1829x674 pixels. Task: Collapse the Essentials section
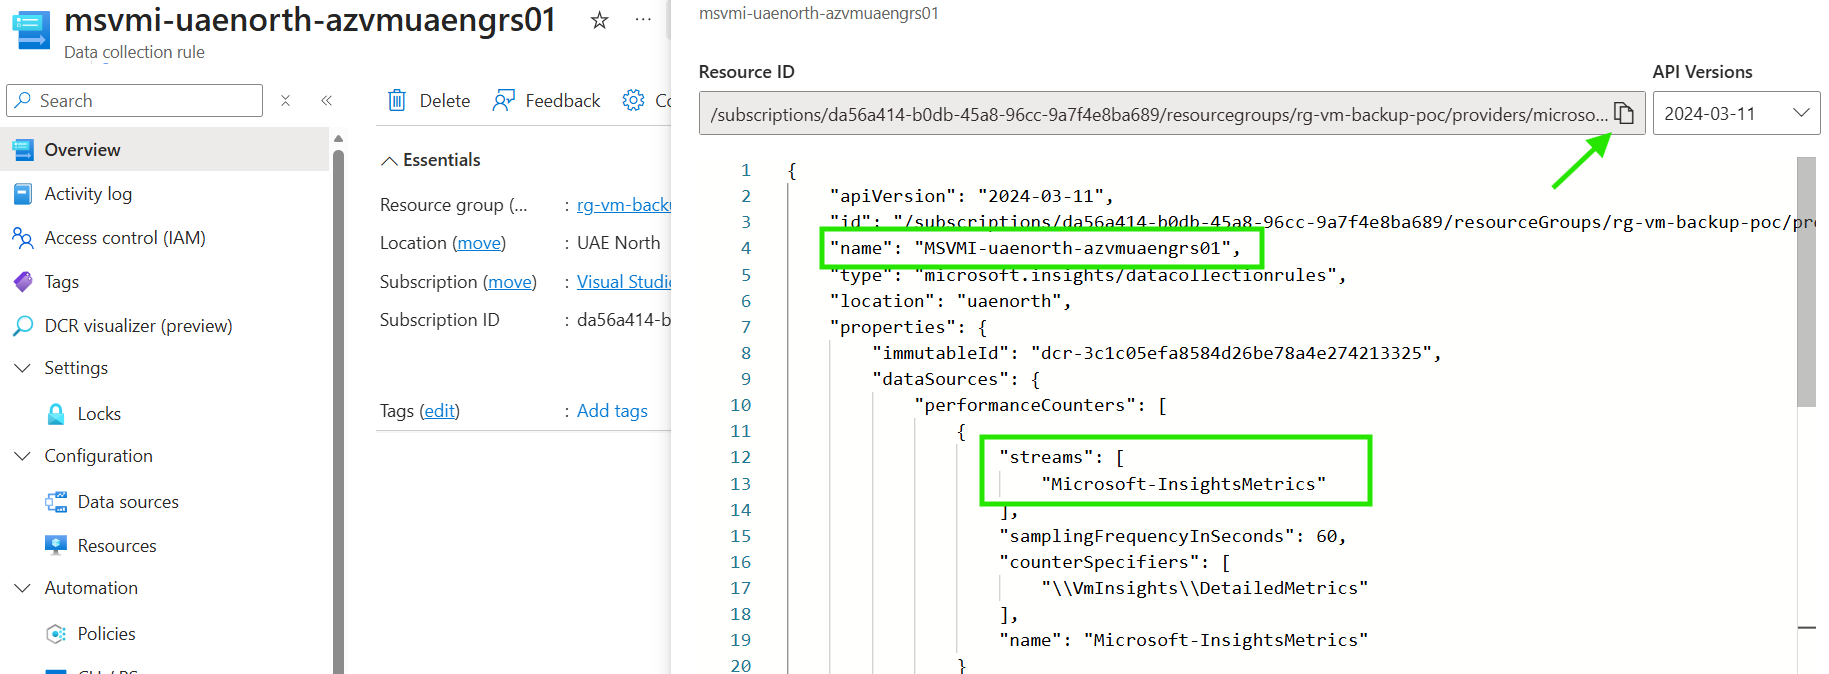(390, 160)
